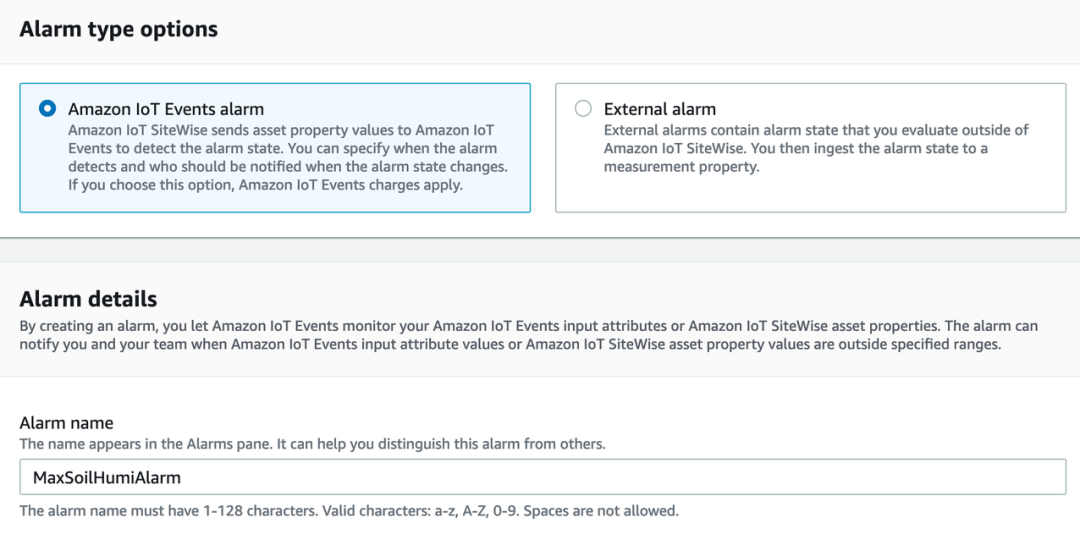Click the External alarm description text
The height and width of the screenshot is (551, 1080).
point(815,139)
